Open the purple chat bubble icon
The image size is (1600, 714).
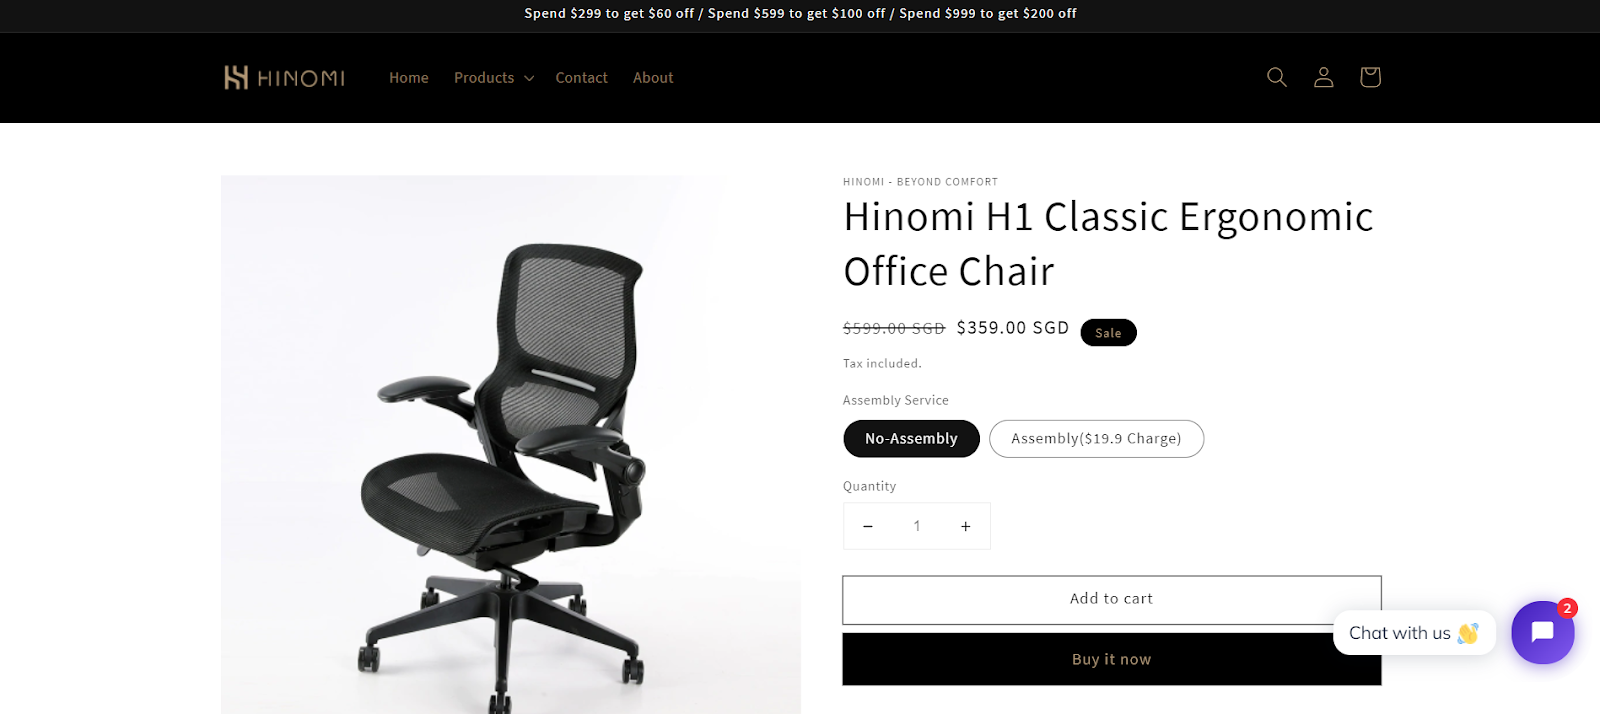[x=1542, y=632]
